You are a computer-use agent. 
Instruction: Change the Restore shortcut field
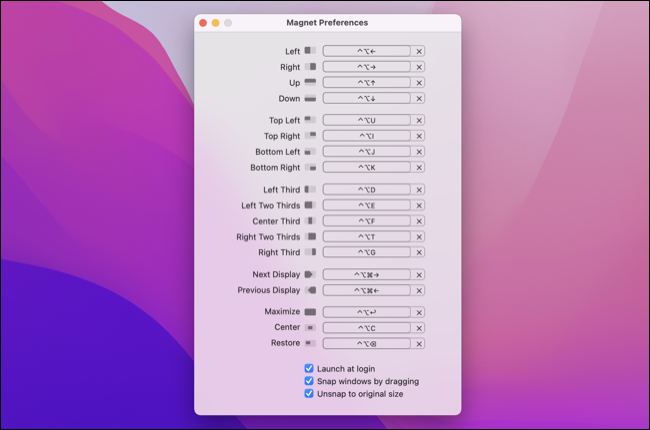click(367, 344)
